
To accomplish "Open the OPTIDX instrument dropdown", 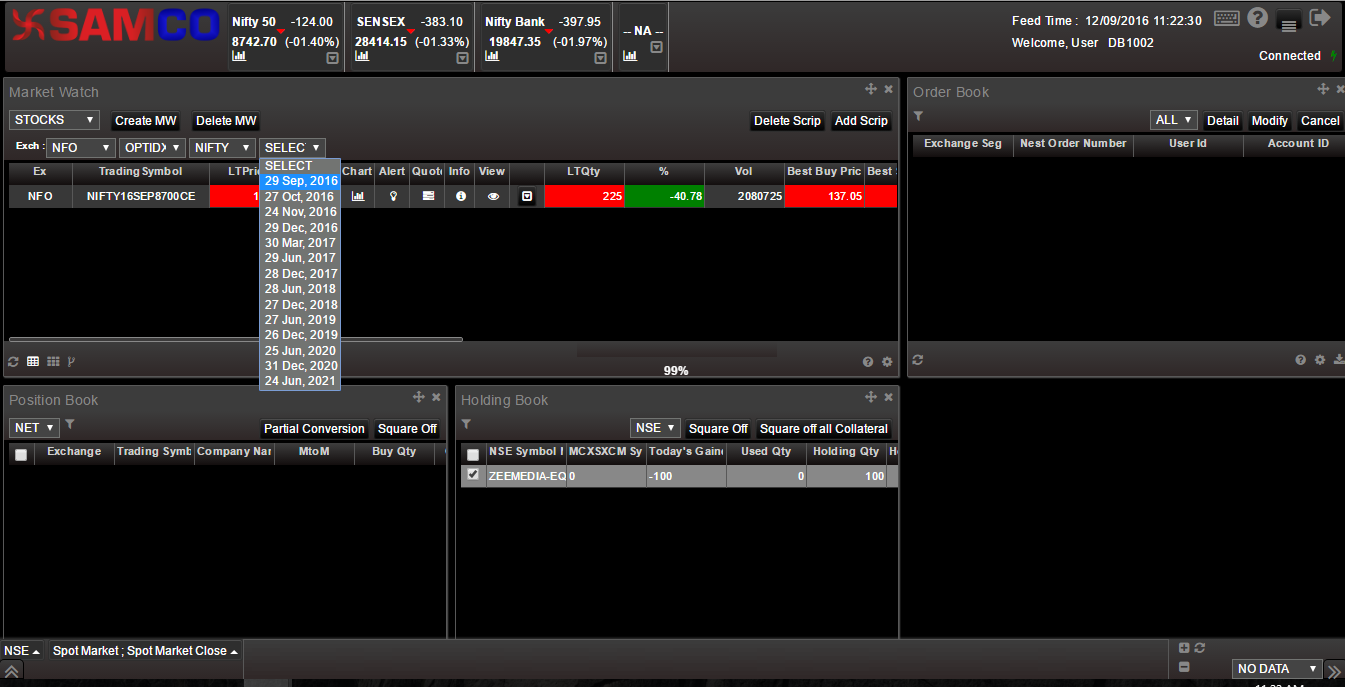I will tap(152, 148).
